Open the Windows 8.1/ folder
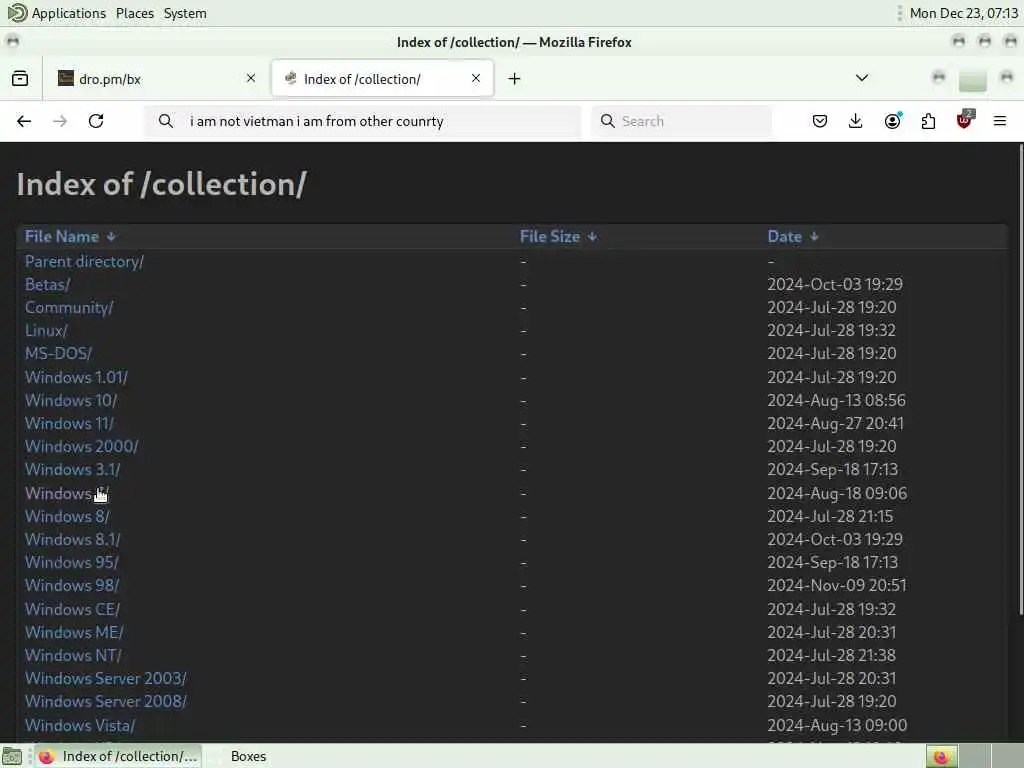 pyautogui.click(x=72, y=539)
